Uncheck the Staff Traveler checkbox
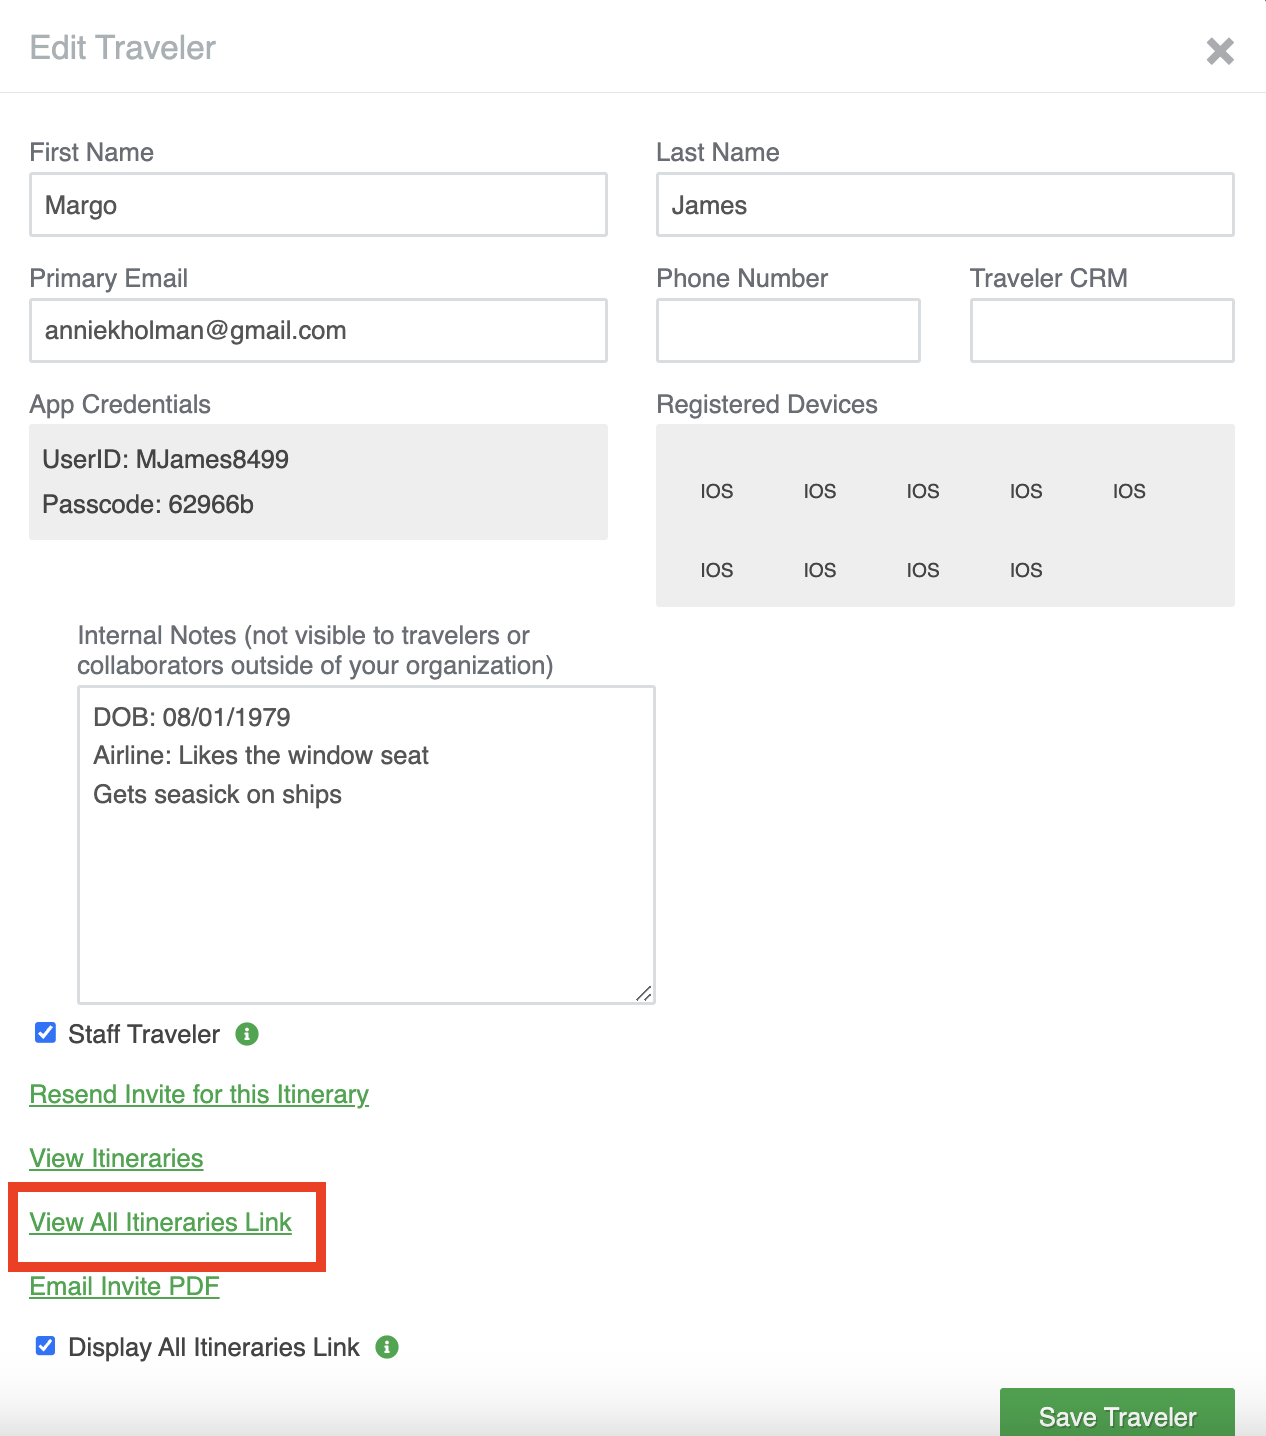This screenshot has width=1266, height=1436. coord(46,1033)
